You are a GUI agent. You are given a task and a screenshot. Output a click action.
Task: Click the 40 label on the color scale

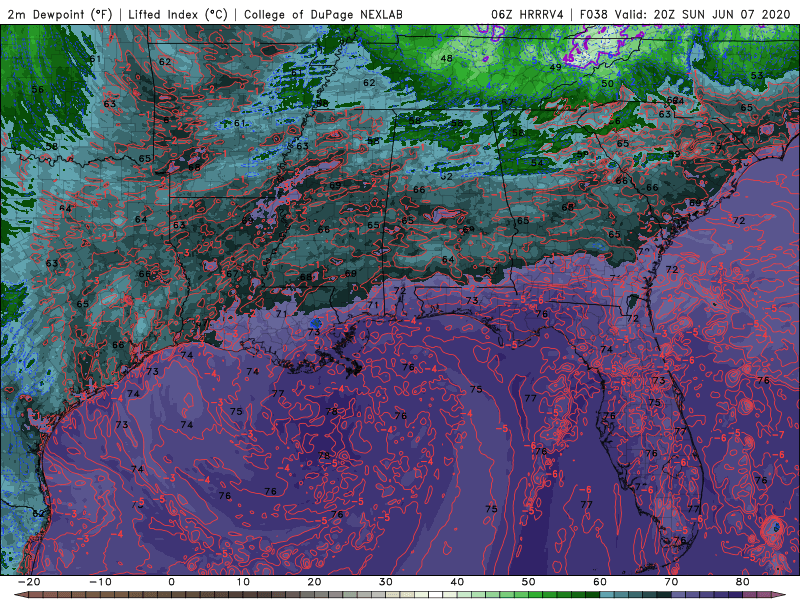coord(457,582)
